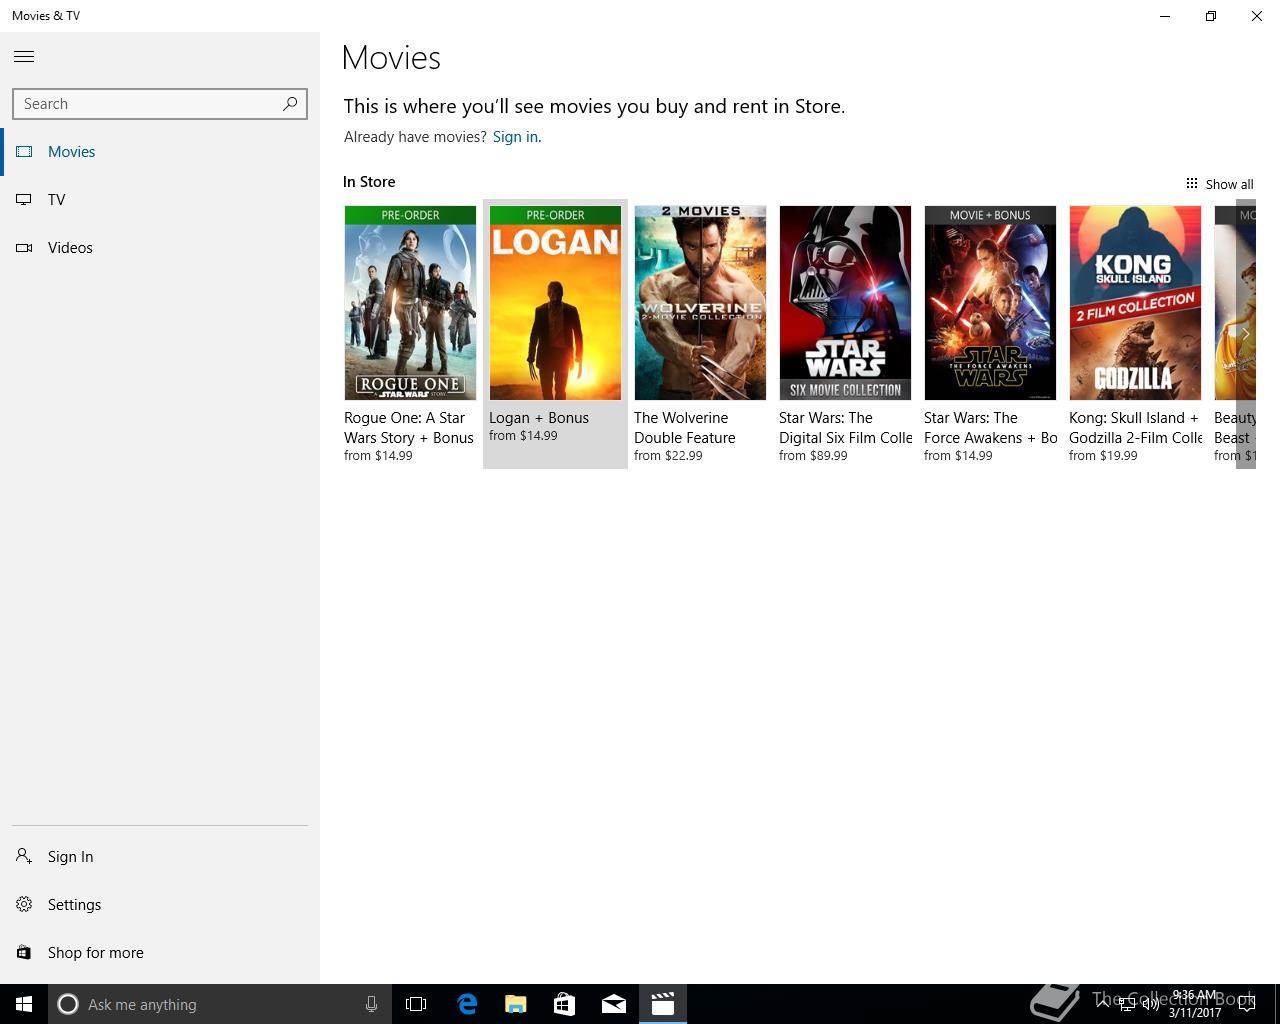Click Show all text link
Screen dimensions: 1280x1024
(x=1229, y=184)
